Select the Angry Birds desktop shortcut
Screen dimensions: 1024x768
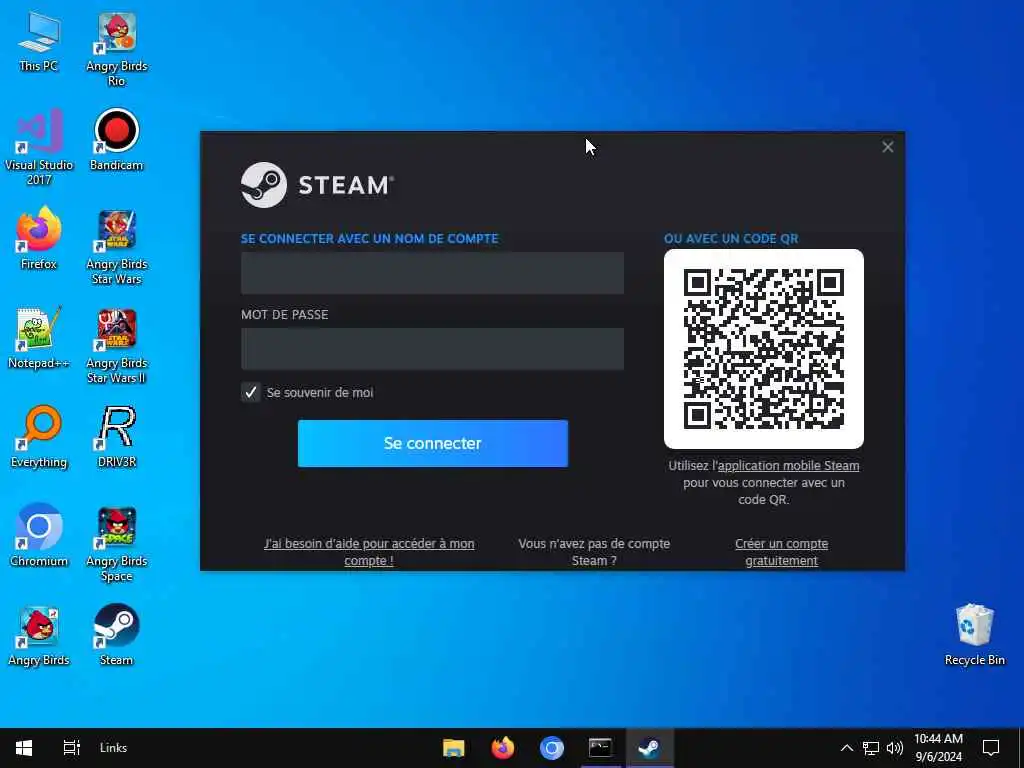point(39,635)
